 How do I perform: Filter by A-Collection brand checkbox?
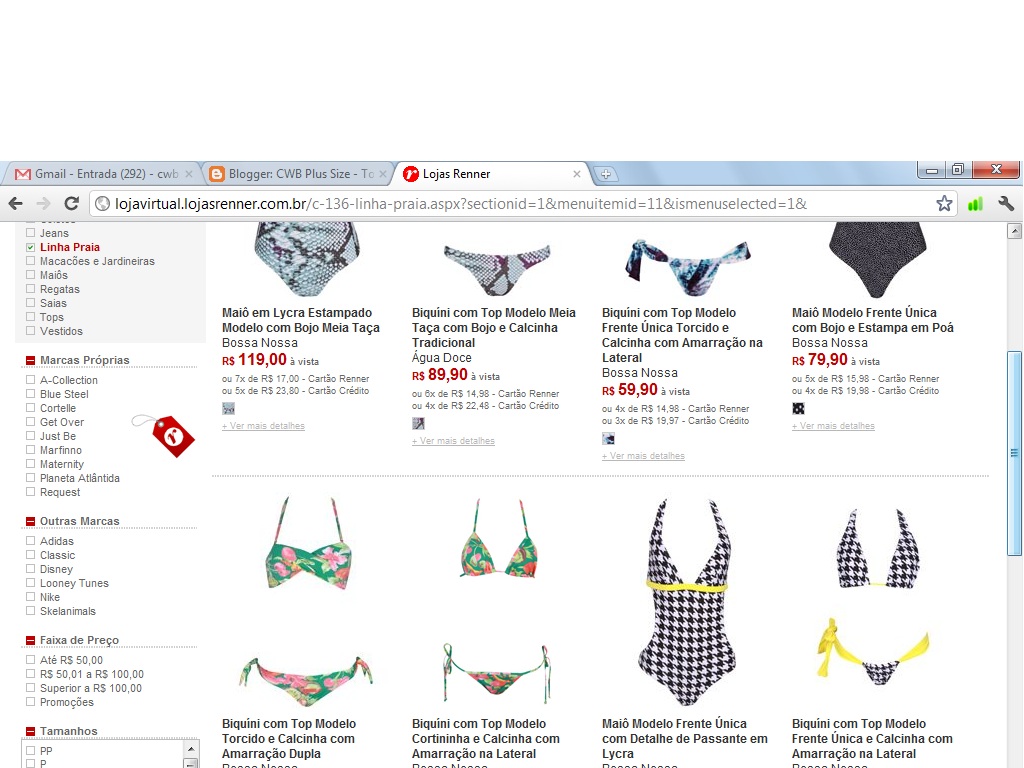(30, 379)
